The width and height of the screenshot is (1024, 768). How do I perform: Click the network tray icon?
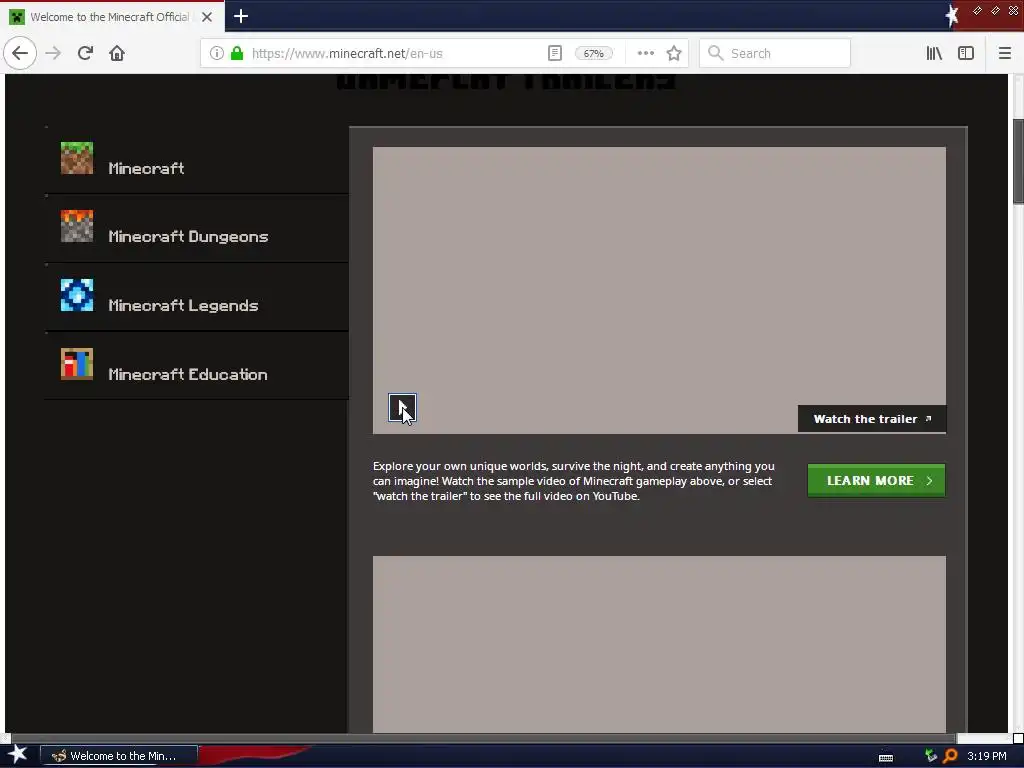pos(931,756)
